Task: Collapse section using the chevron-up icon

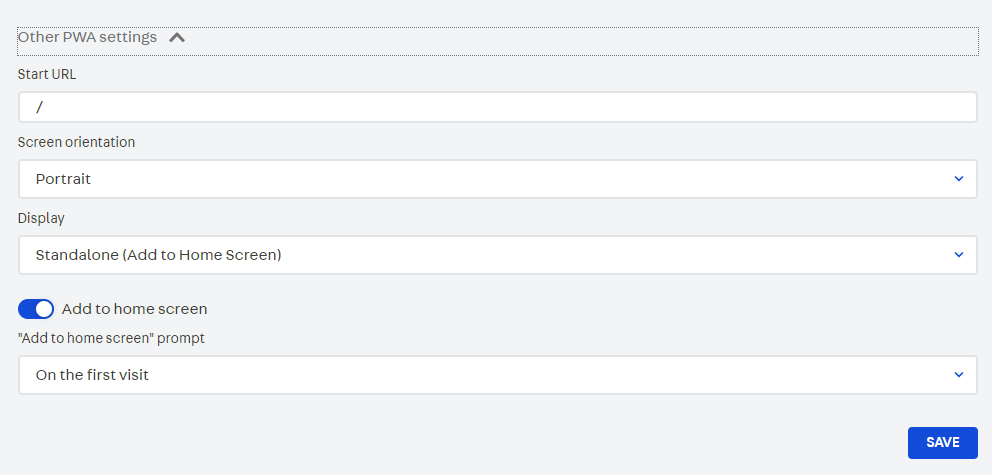Action: [x=177, y=38]
